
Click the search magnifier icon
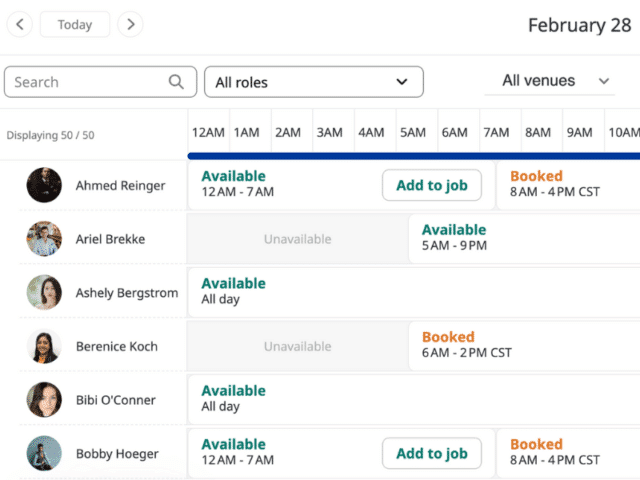[176, 82]
